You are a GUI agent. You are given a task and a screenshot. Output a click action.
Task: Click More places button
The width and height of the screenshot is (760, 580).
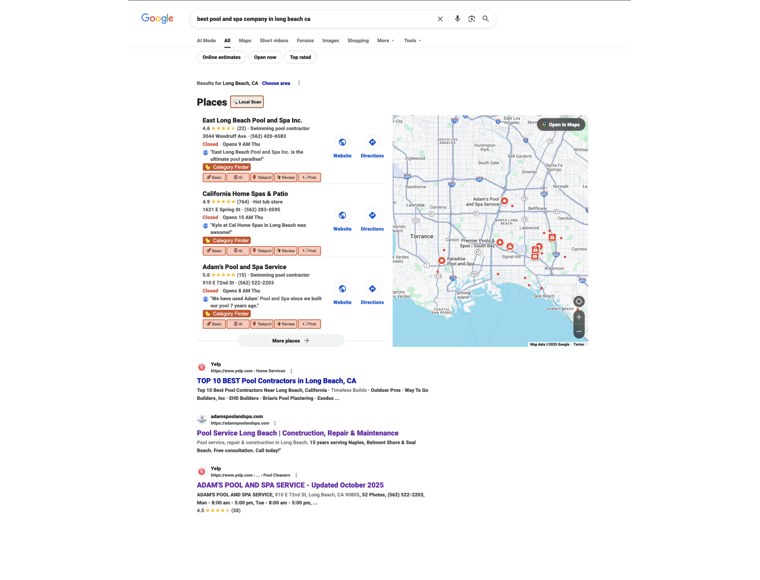tap(291, 341)
